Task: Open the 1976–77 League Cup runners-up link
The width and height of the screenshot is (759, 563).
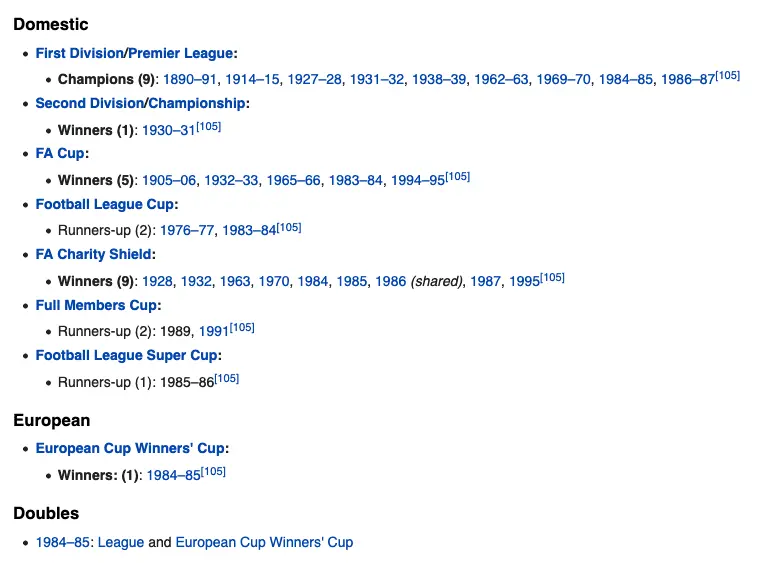Action: click(187, 230)
